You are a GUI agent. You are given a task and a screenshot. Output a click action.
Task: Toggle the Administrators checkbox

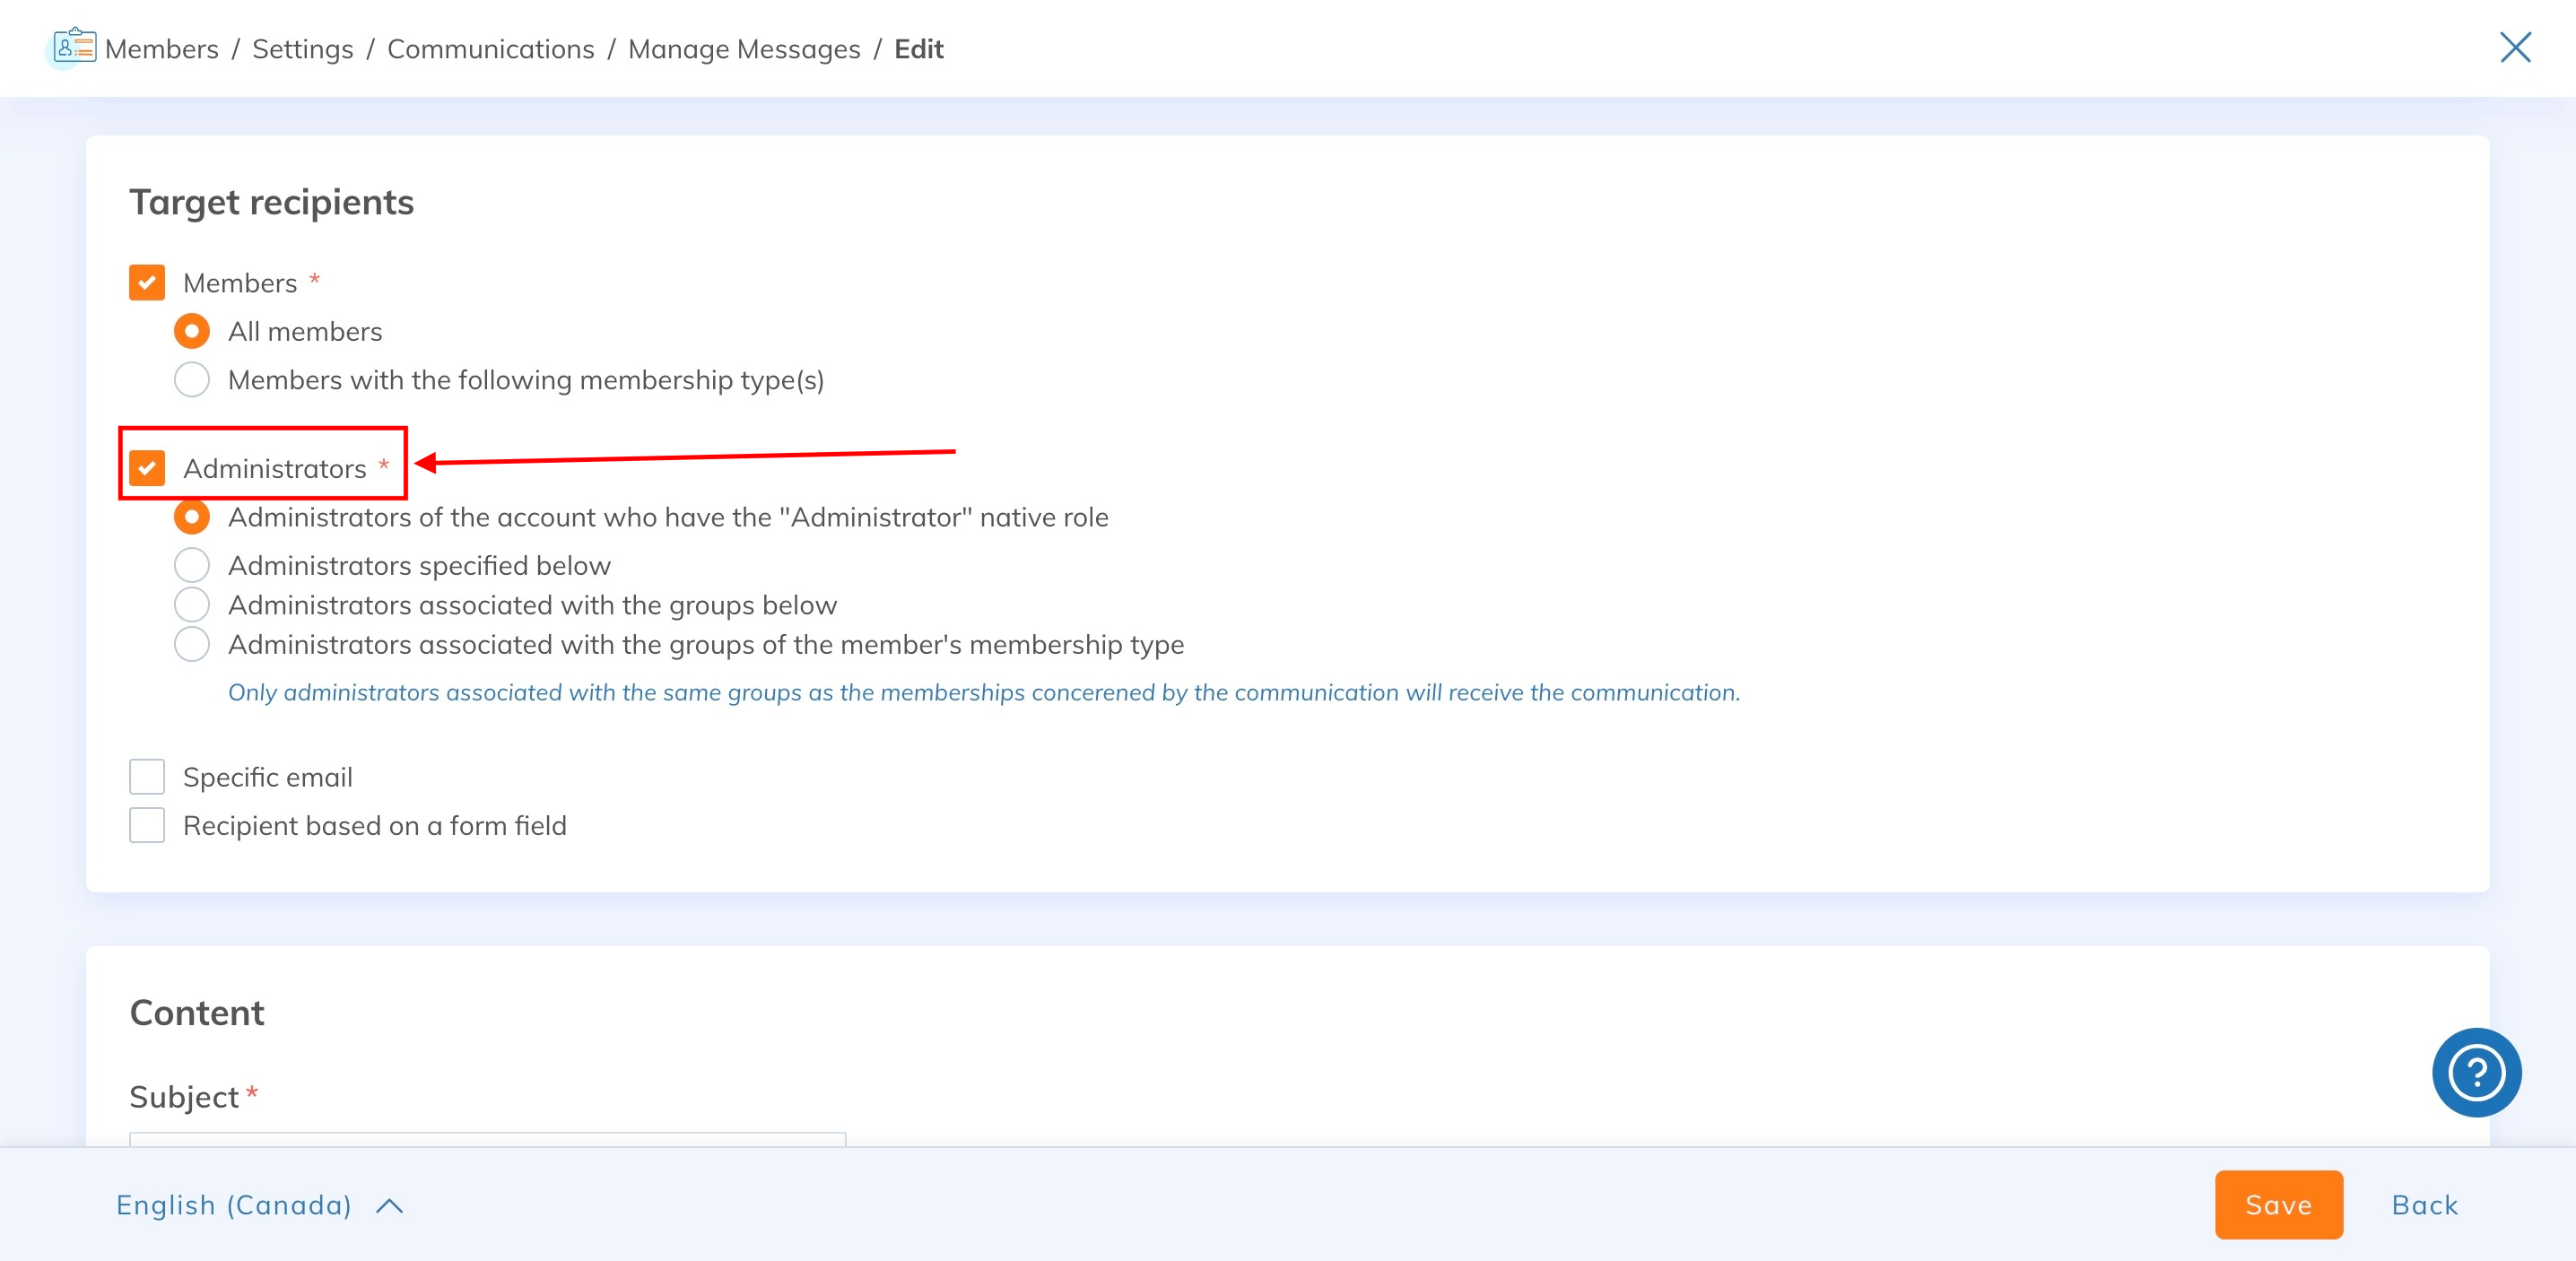click(147, 468)
